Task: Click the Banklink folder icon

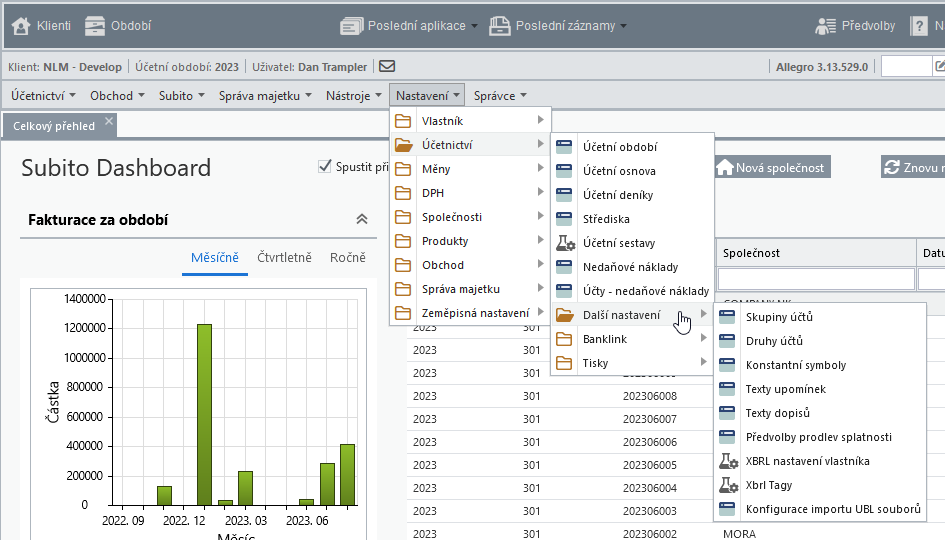Action: coord(564,339)
